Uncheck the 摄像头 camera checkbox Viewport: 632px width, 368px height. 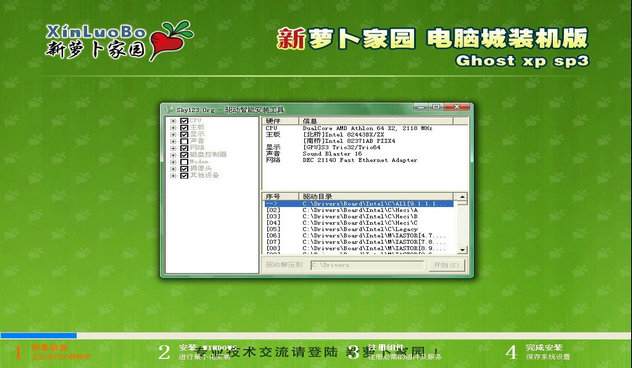point(184,168)
